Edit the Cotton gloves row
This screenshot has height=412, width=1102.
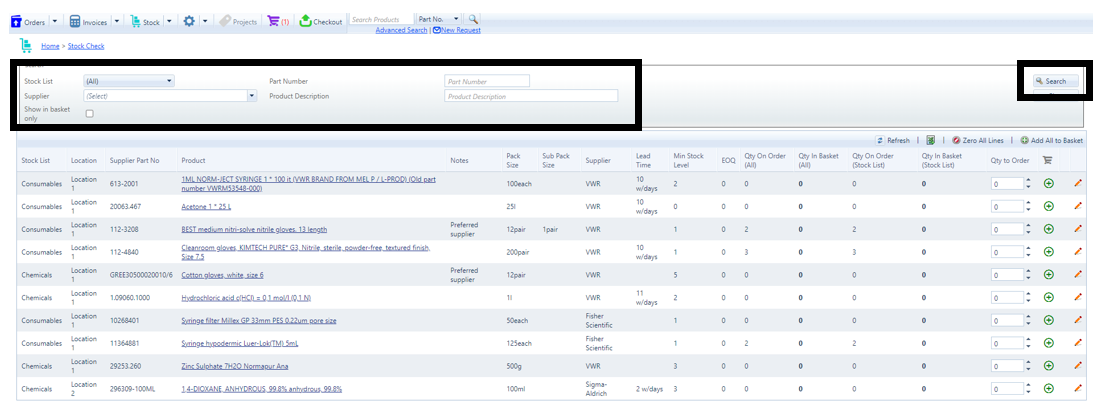click(x=1077, y=275)
